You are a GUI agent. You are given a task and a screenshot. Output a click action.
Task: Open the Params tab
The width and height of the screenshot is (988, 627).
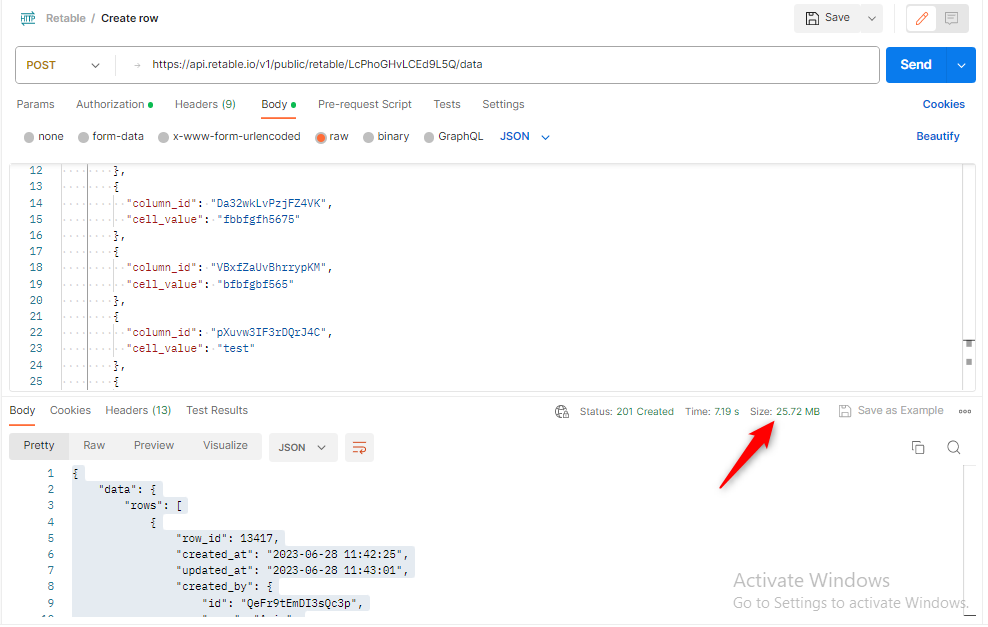pyautogui.click(x=35, y=105)
